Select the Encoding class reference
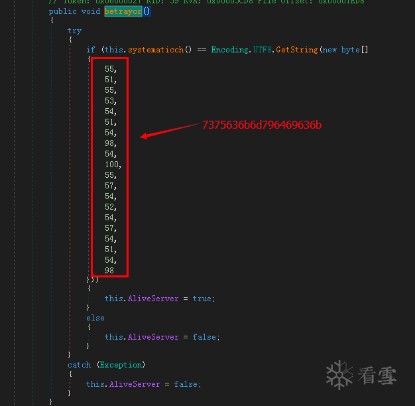This screenshot has height=406, width=415. [230, 50]
